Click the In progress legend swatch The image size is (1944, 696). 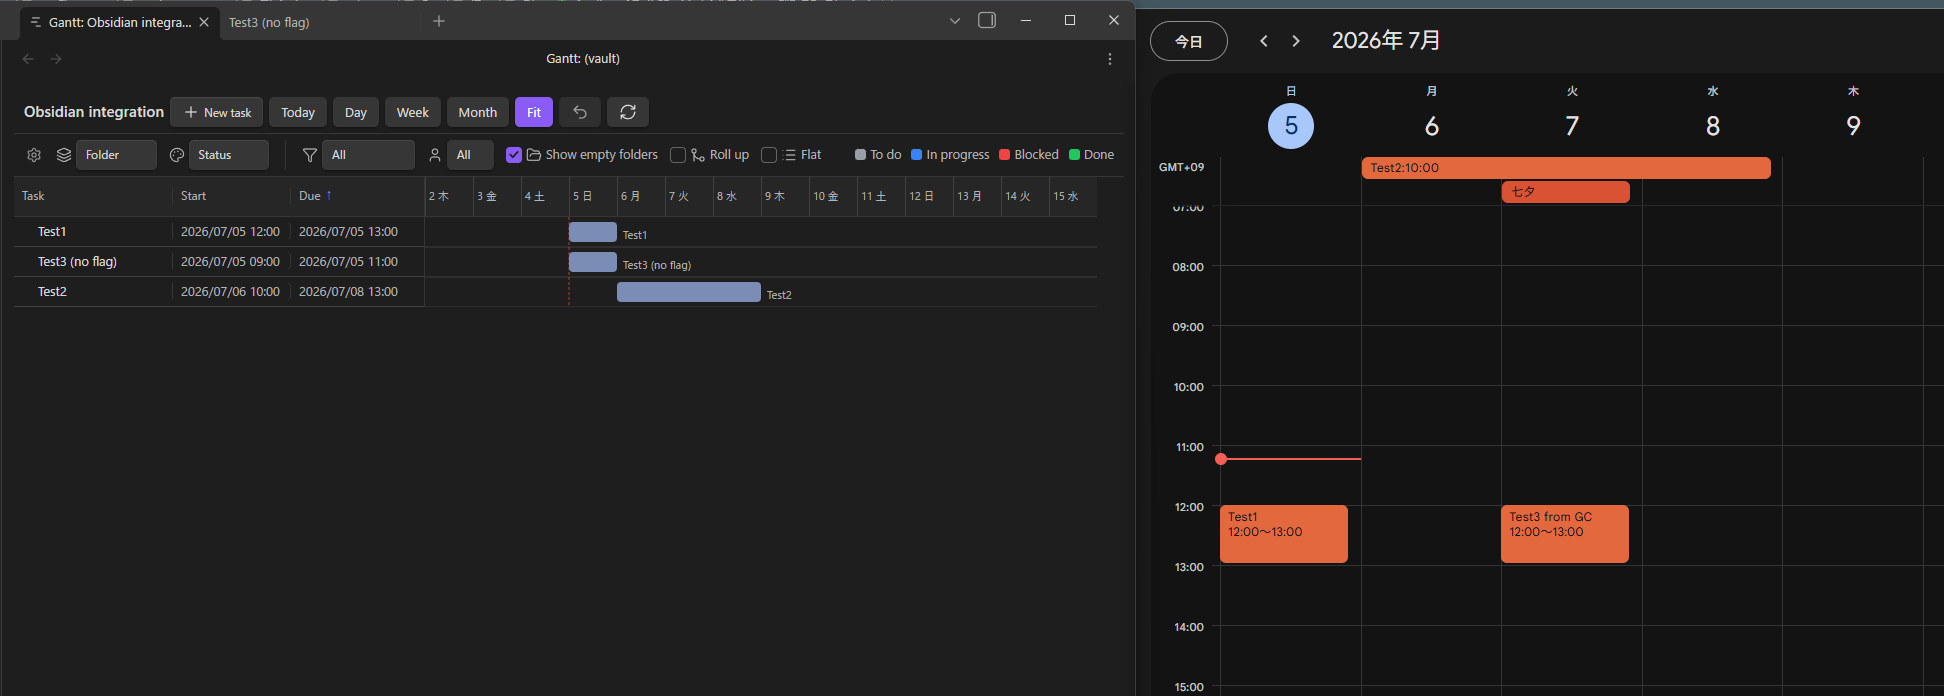[x=916, y=155]
